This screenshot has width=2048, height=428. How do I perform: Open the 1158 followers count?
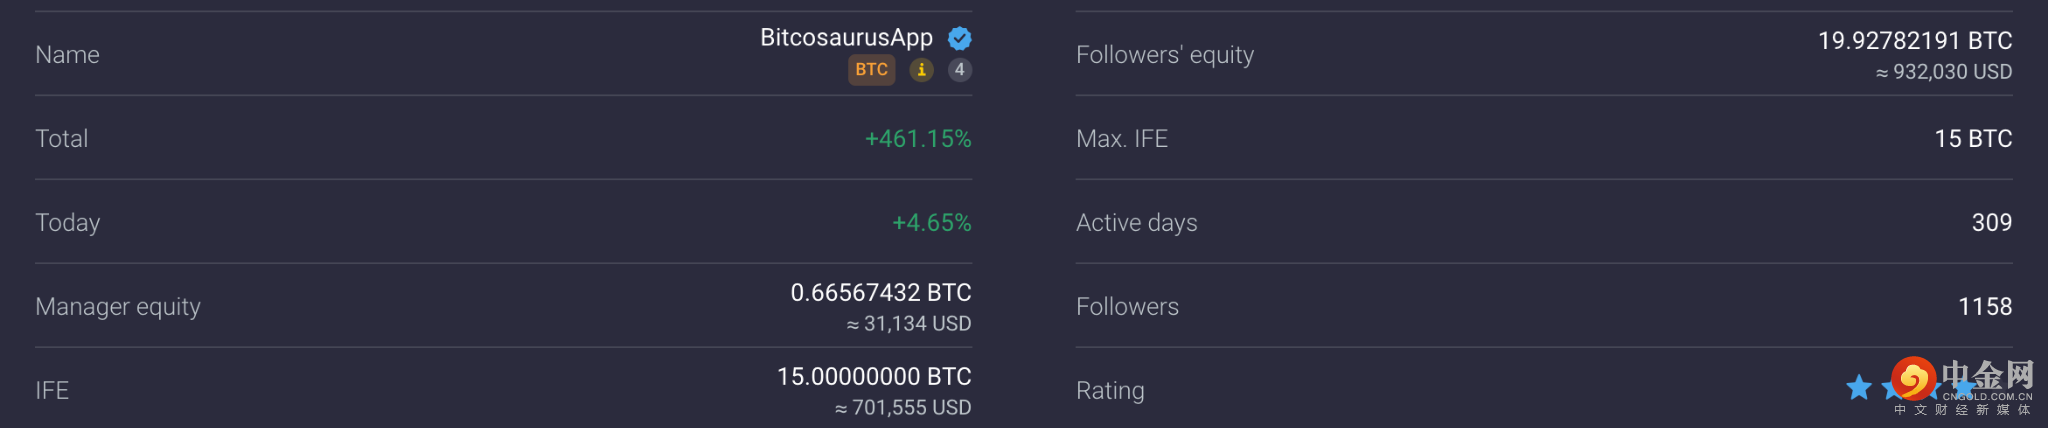[x=1985, y=307]
